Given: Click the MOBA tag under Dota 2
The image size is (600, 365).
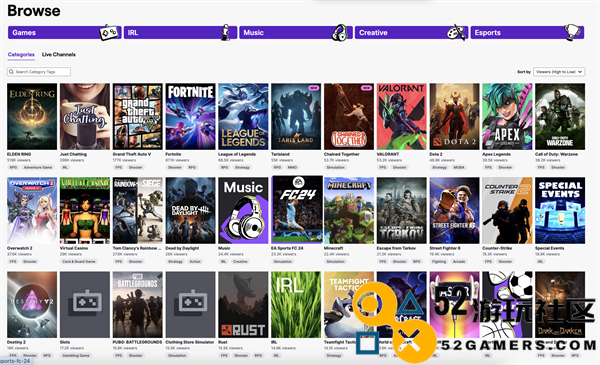Looking at the screenshot, I should pos(459,167).
